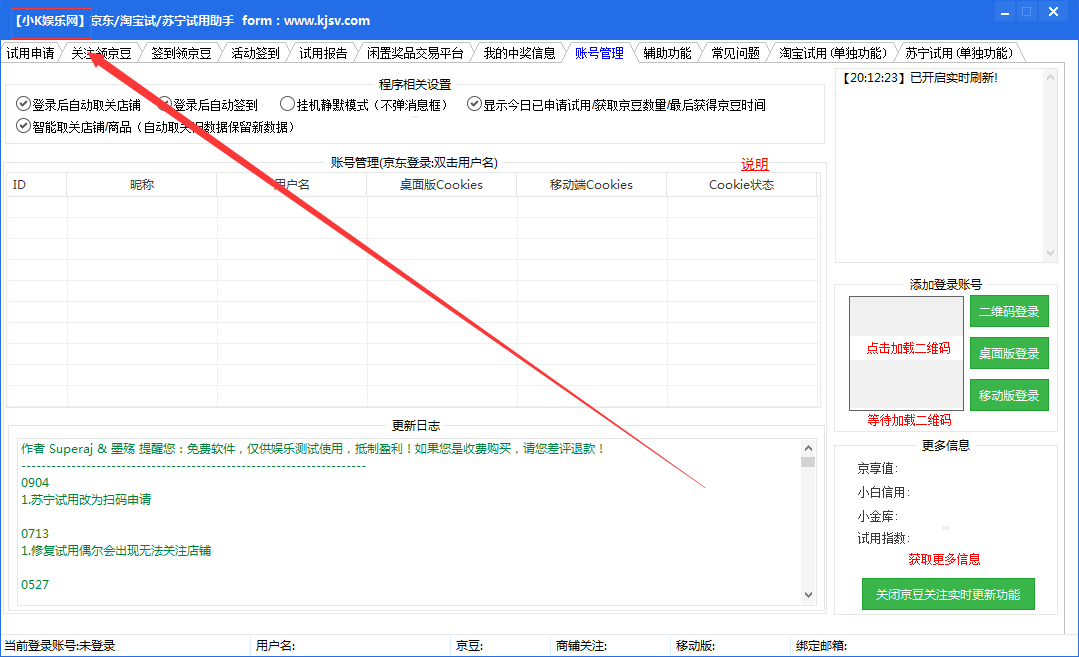Viewport: 1079px width, 657px height.
Task: Click the 桌面版Cookies column header
Action: tap(442, 184)
